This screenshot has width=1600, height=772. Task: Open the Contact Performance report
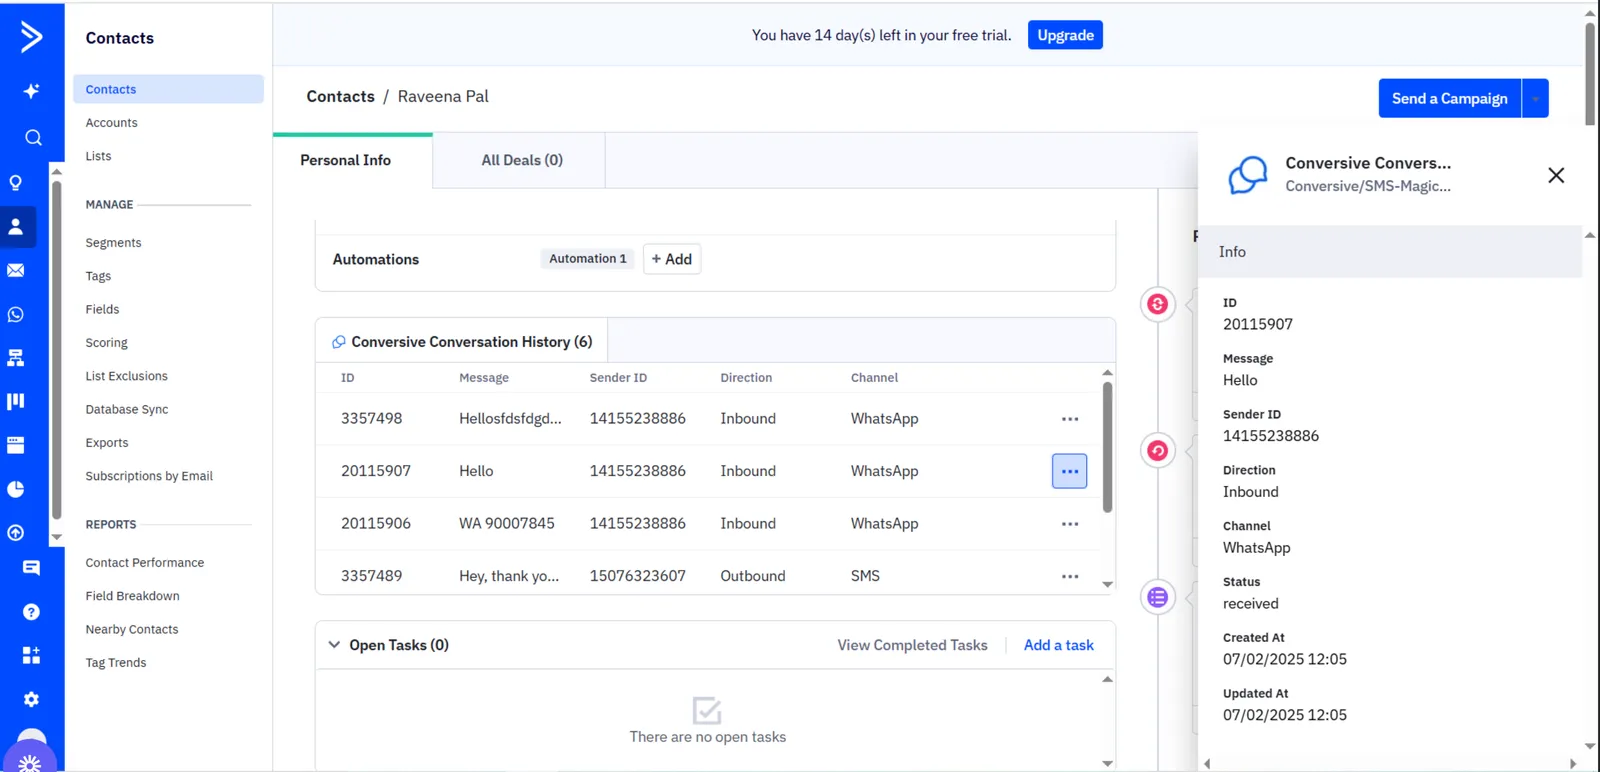point(145,563)
